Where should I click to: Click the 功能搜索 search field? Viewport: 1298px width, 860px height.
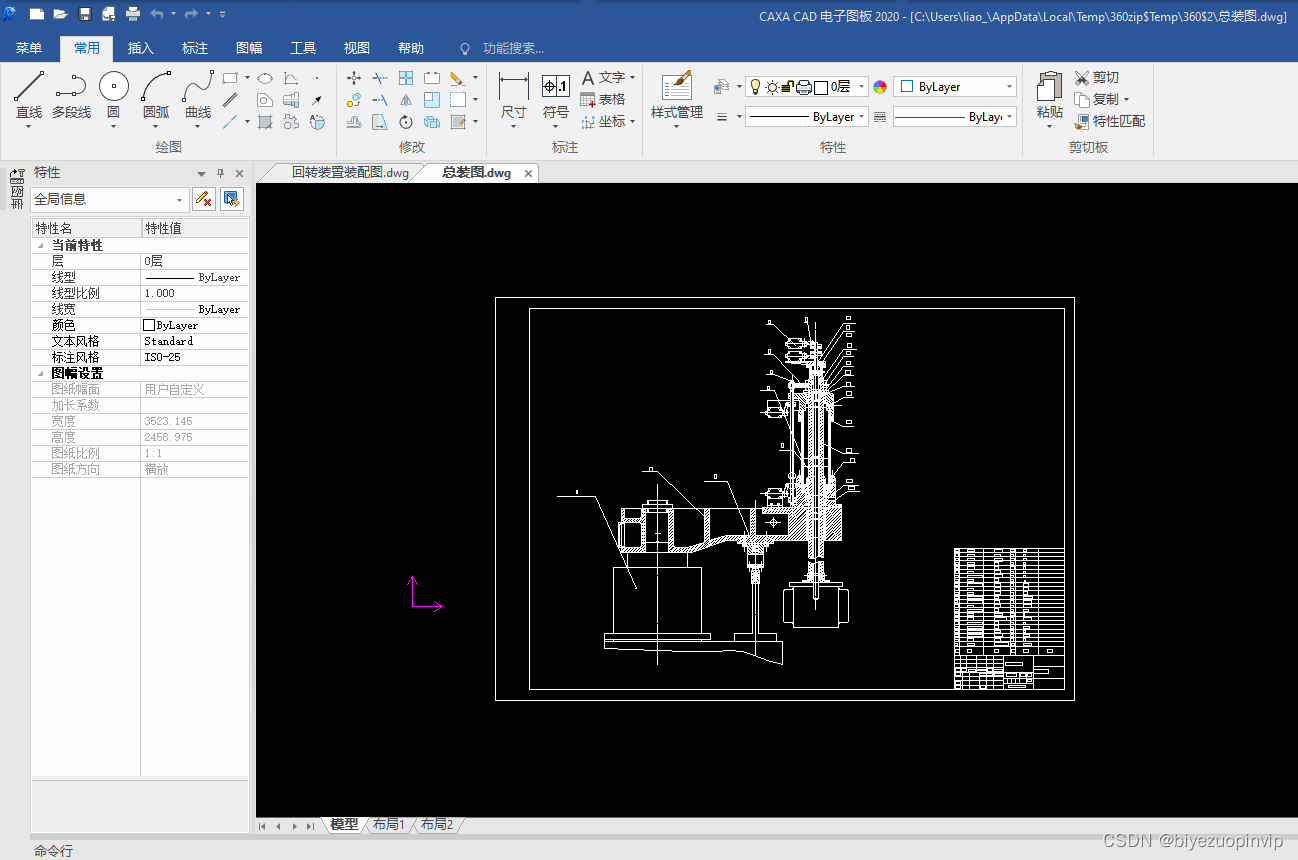pos(513,48)
